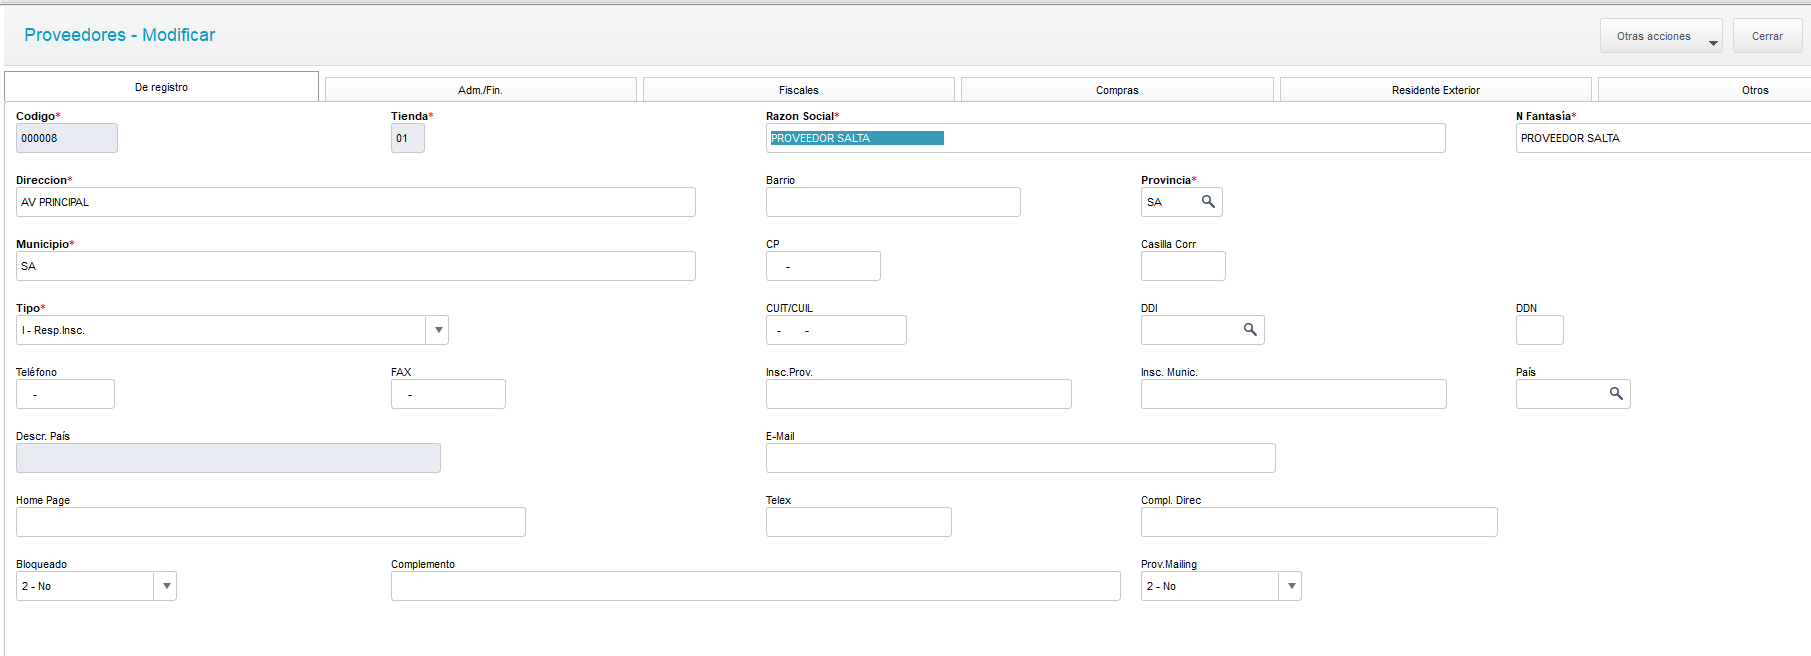Open the Compras tab

pyautogui.click(x=1117, y=90)
